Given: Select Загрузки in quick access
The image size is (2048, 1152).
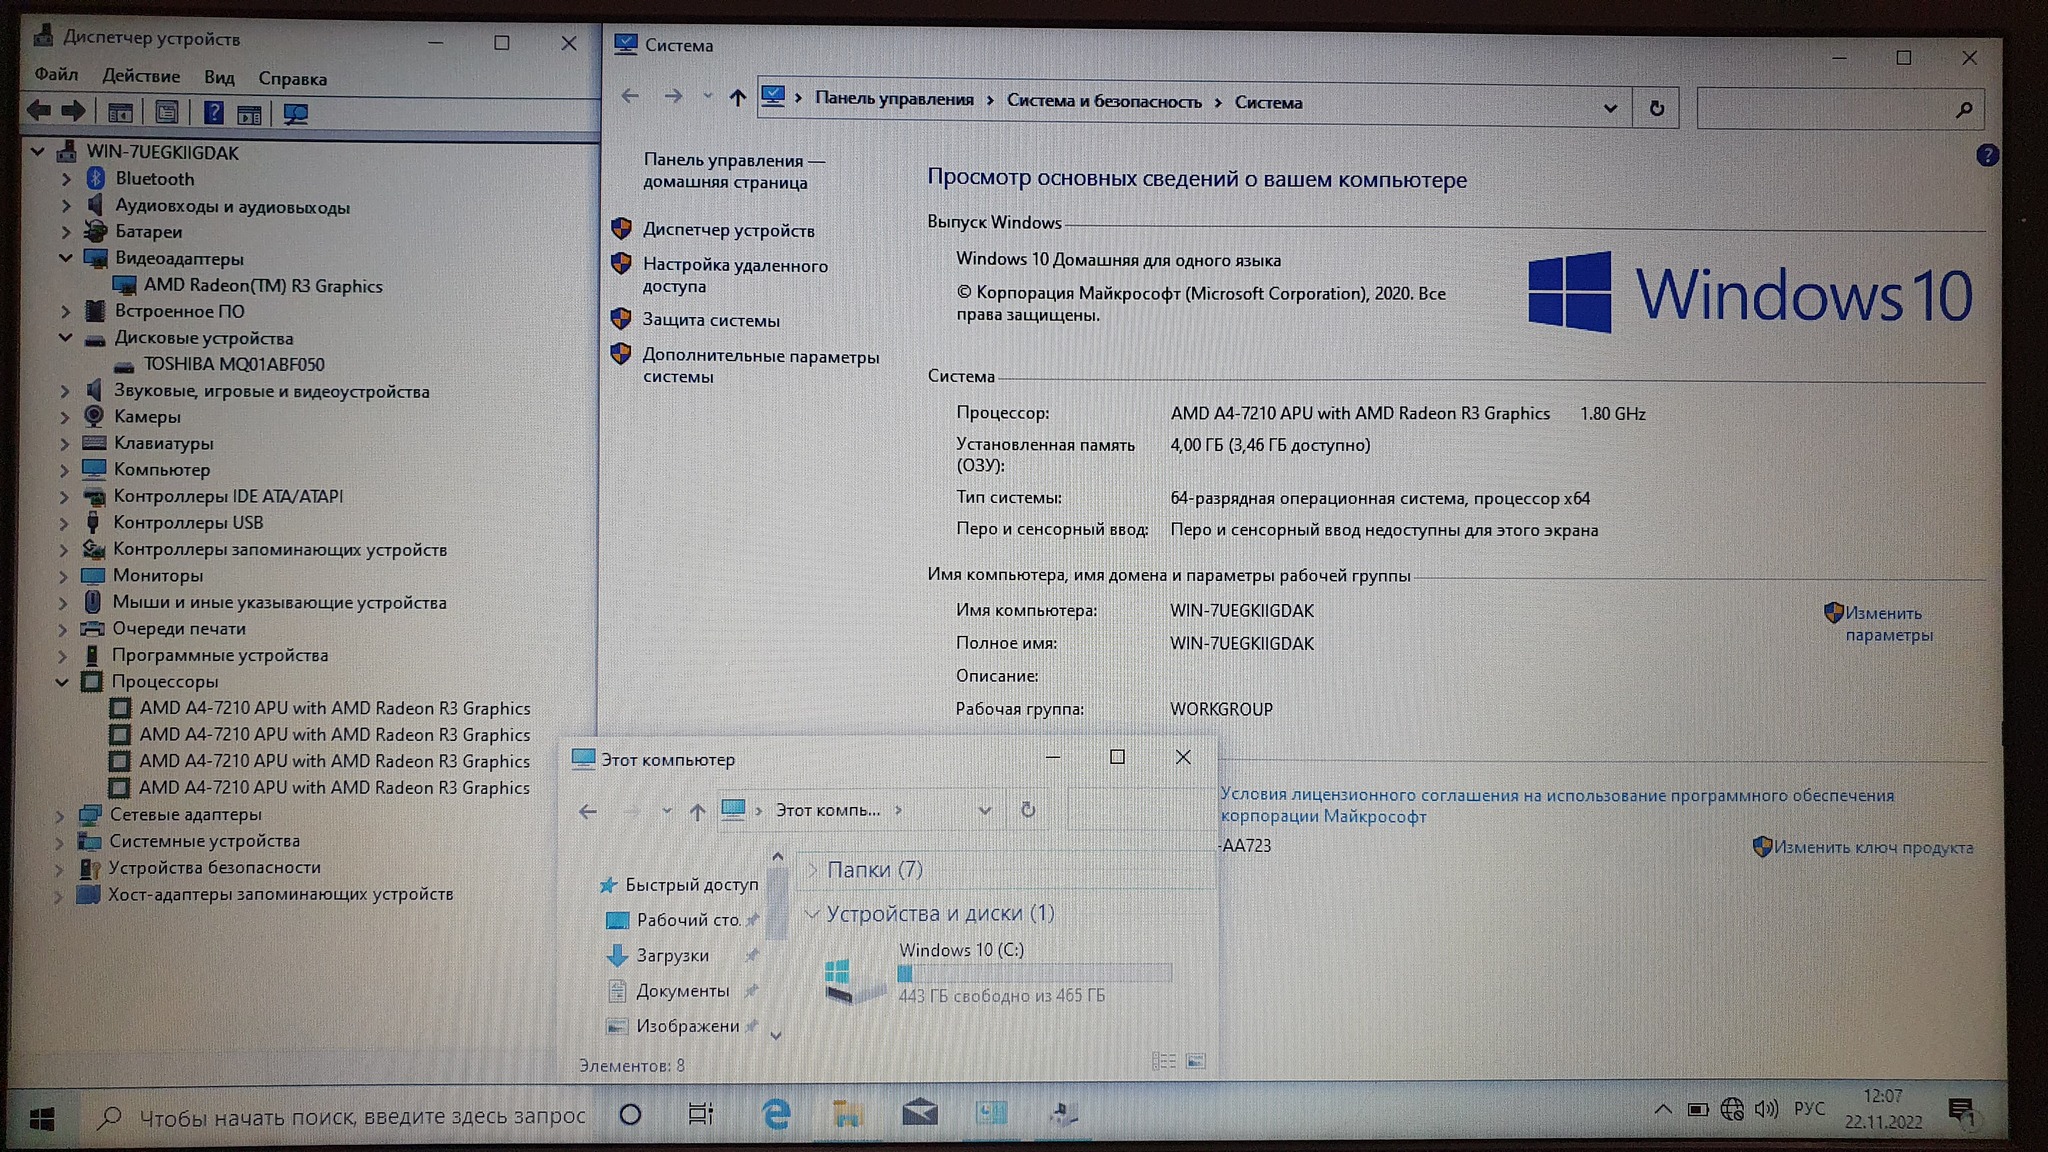Looking at the screenshot, I should tap(672, 955).
